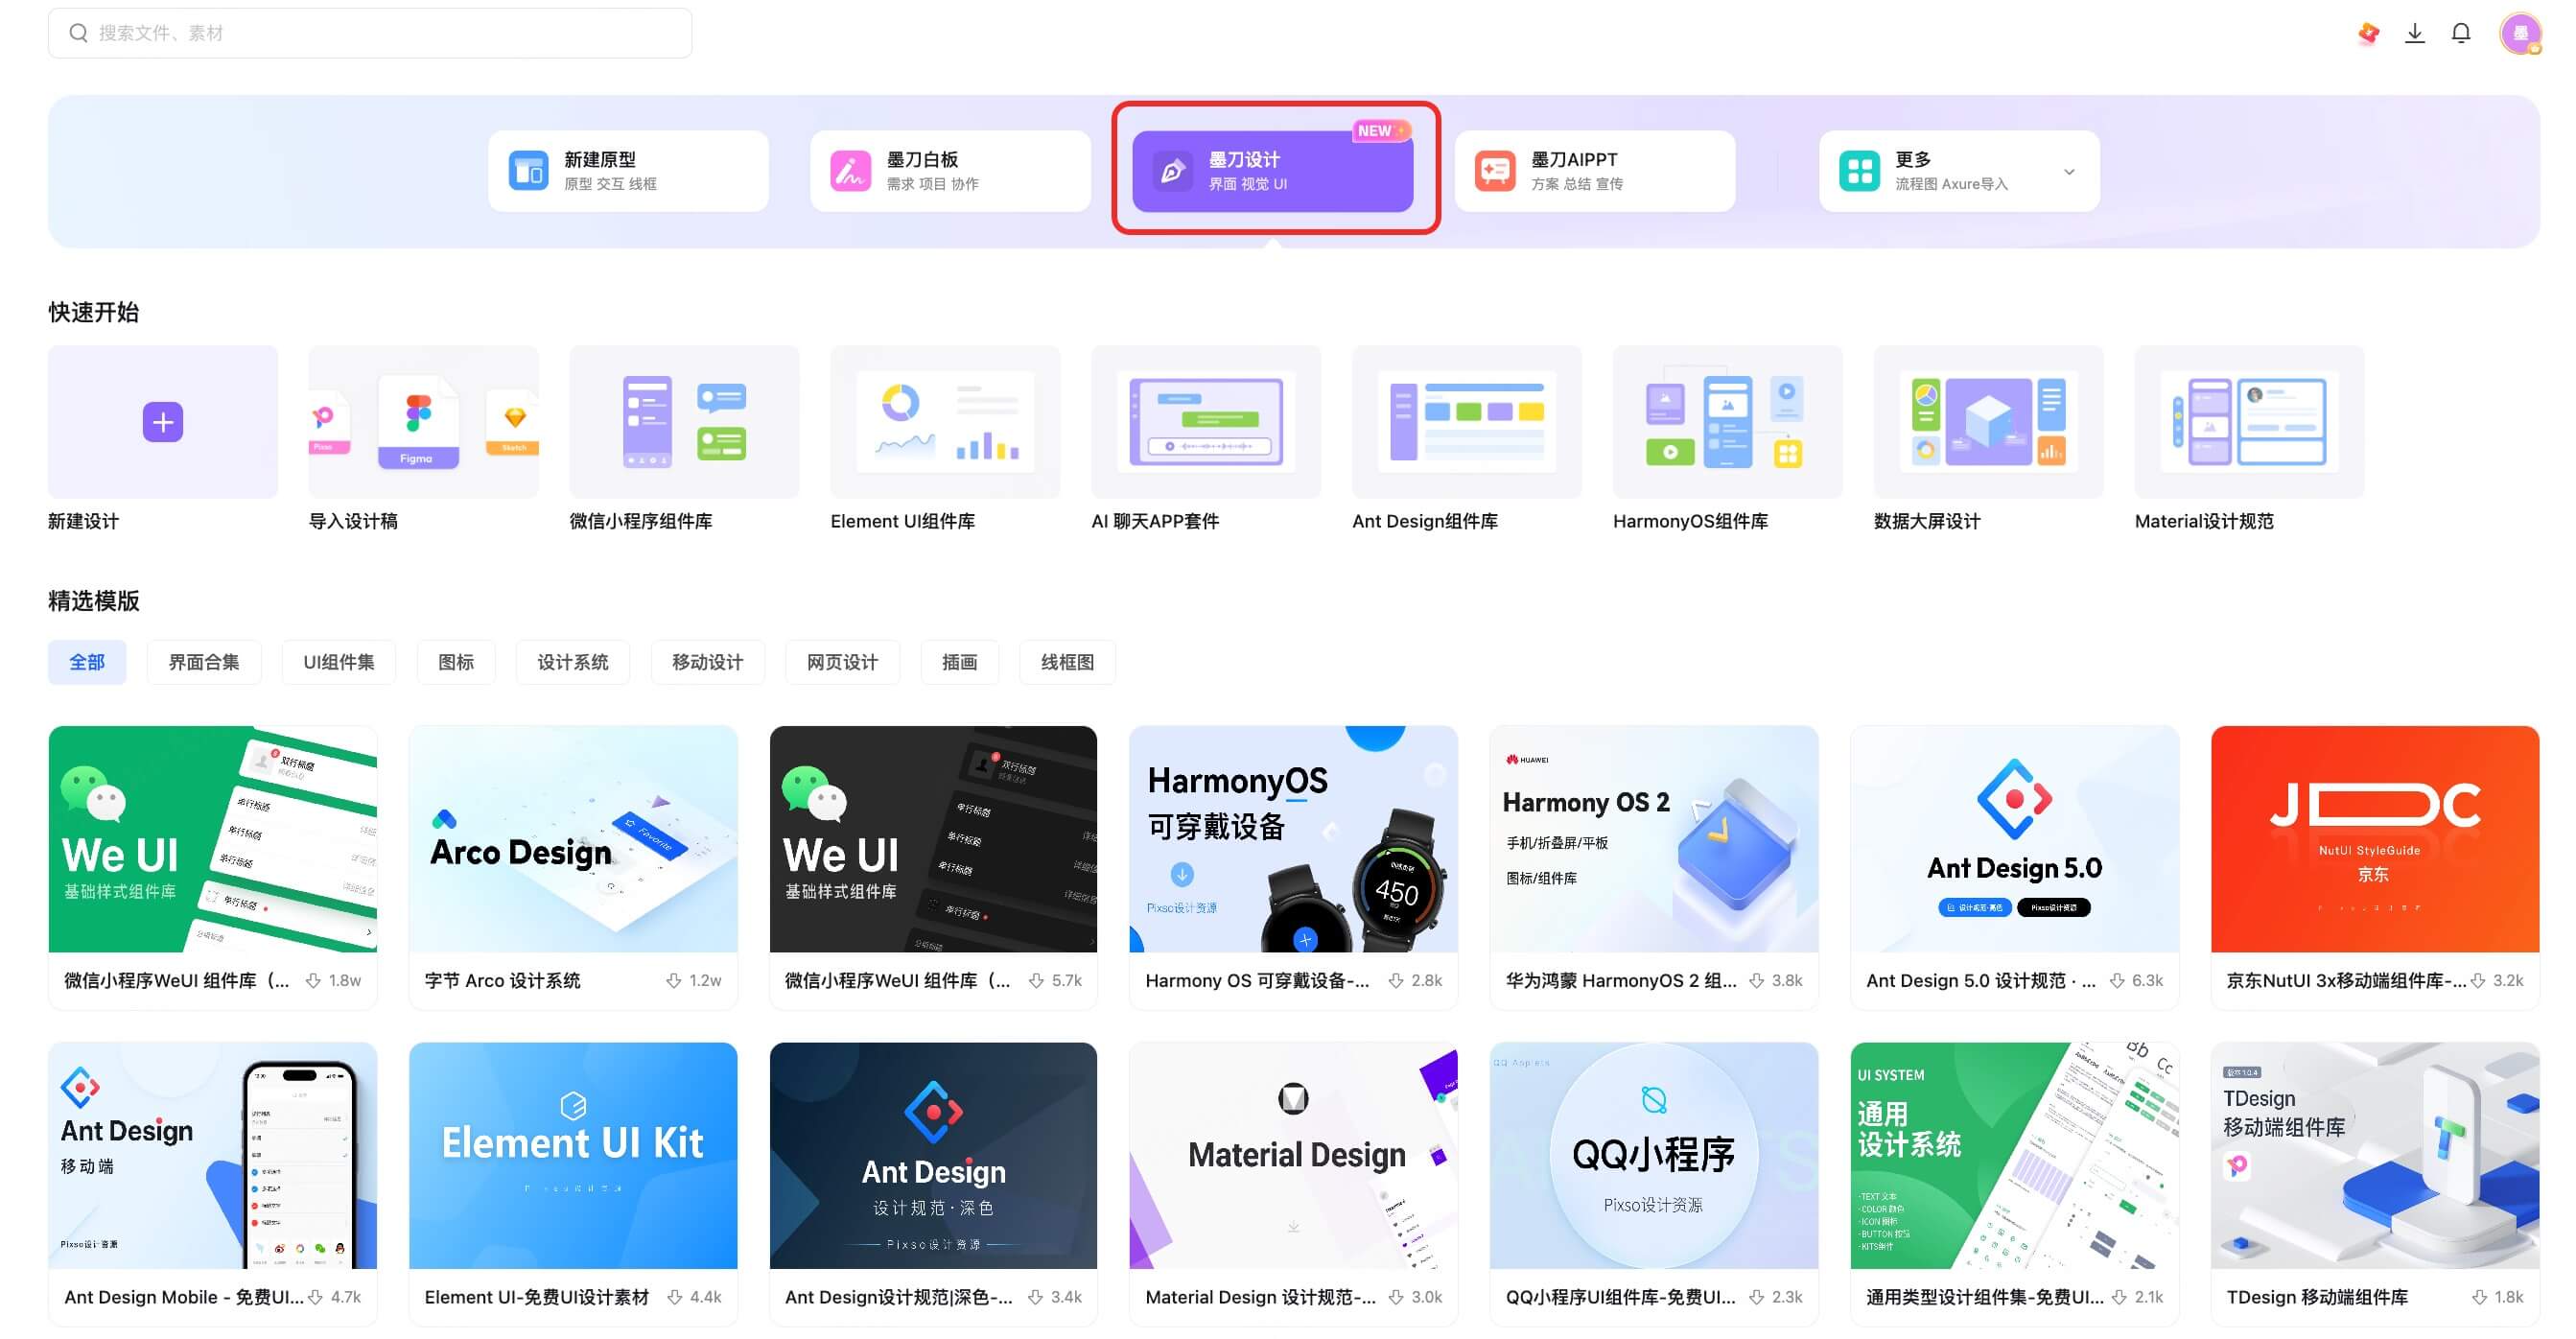Image resolution: width=2576 pixels, height=1339 pixels.
Task: Open the Ant Design组件库 quick start
Action: click(1466, 421)
